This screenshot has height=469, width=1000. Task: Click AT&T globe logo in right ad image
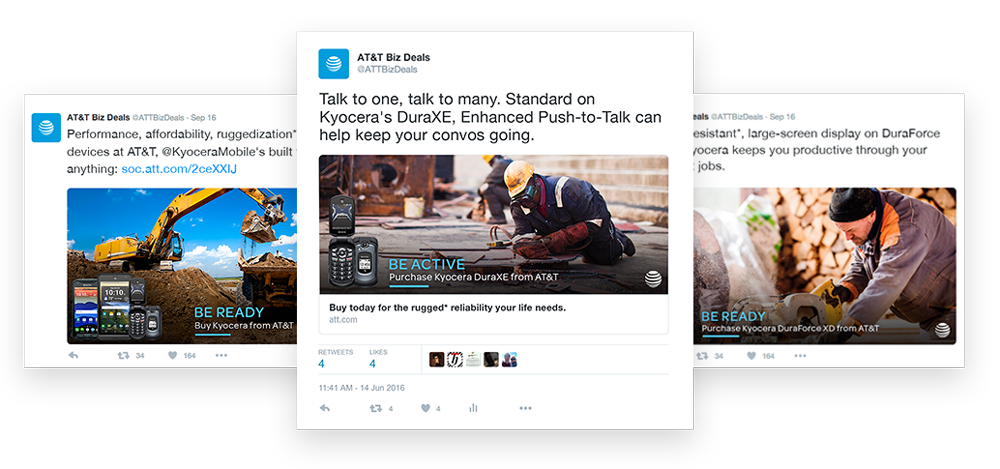tap(943, 330)
